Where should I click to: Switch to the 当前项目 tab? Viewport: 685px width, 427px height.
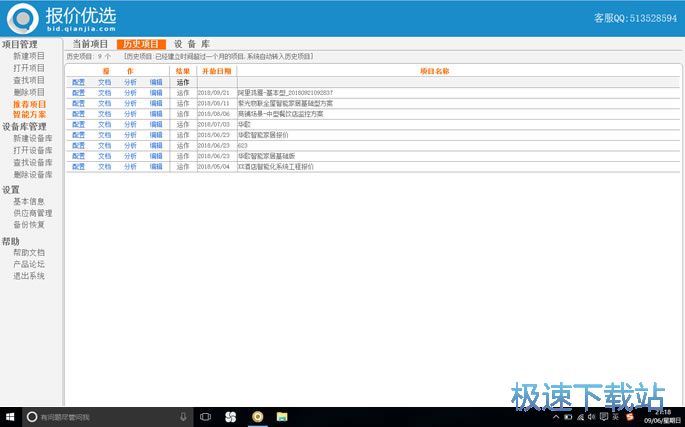(90, 44)
